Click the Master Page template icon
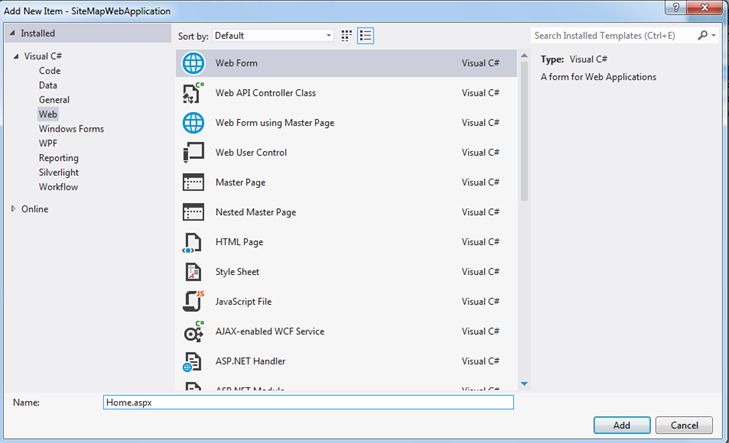 pos(193,182)
